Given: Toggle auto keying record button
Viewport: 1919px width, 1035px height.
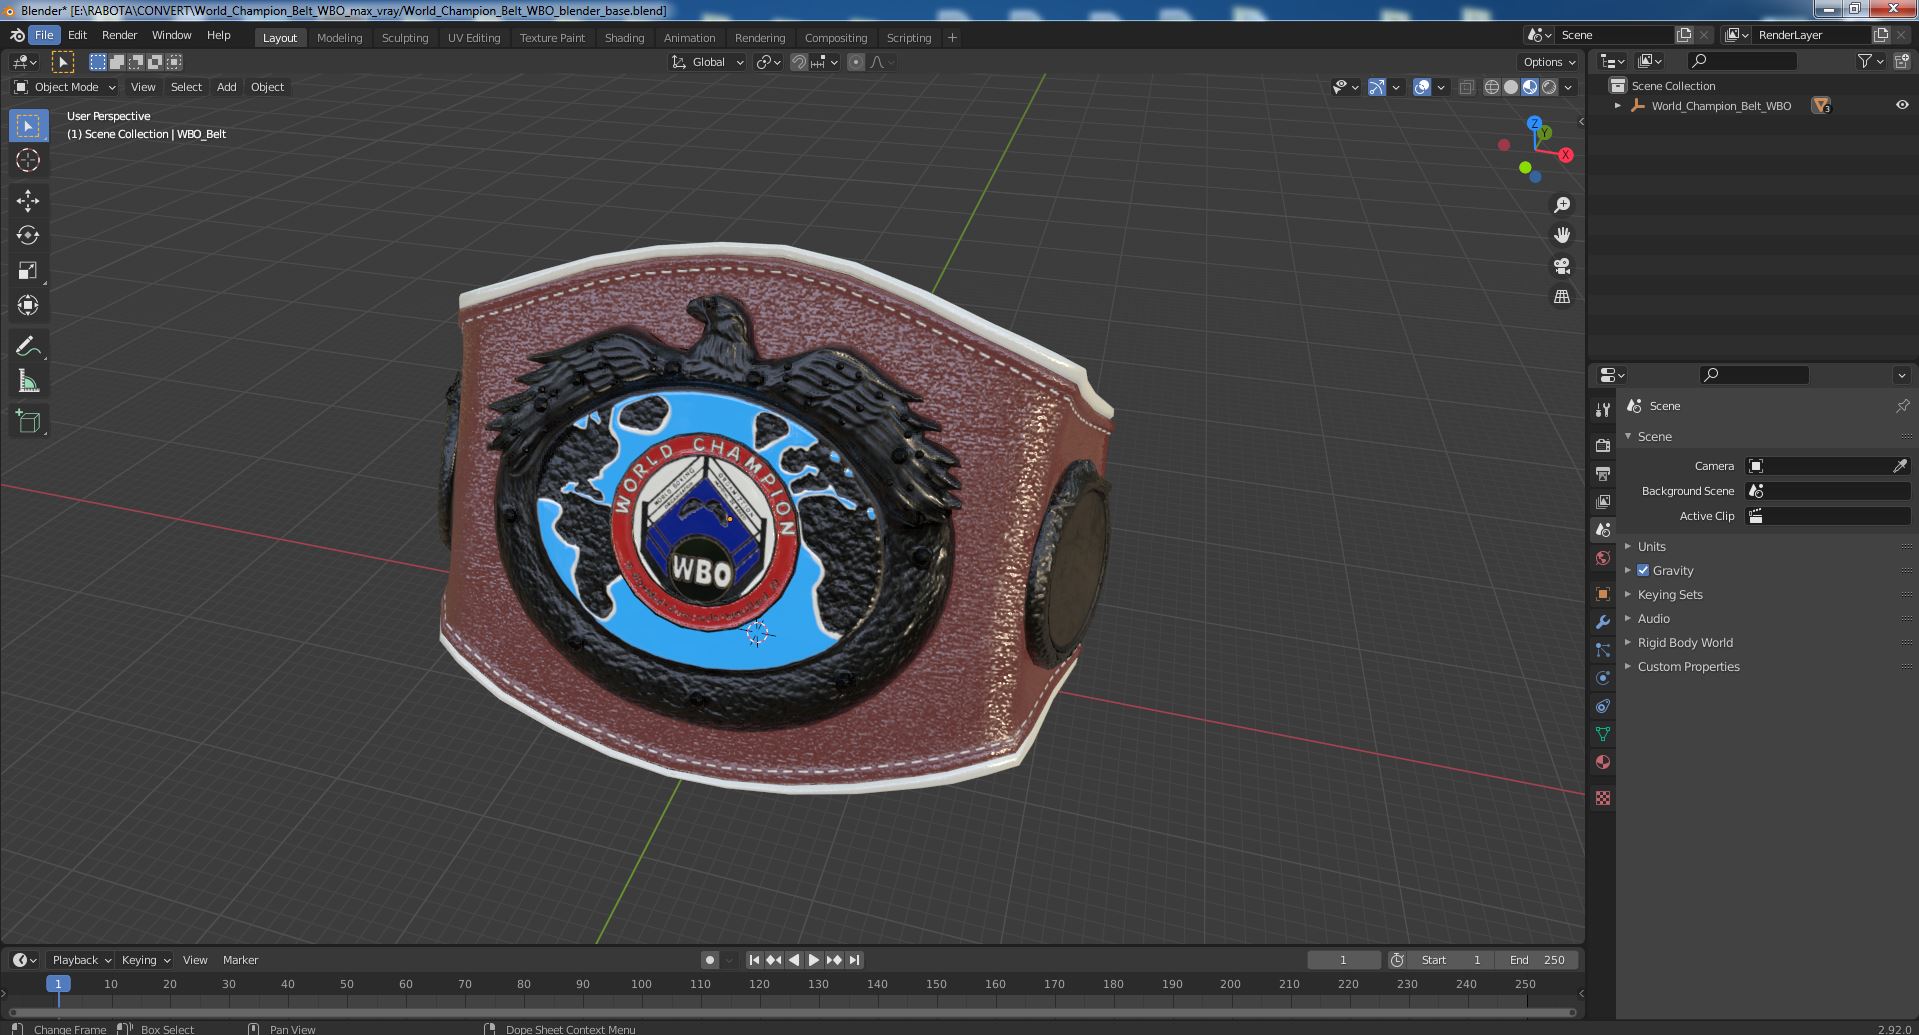Looking at the screenshot, I should pyautogui.click(x=709, y=960).
